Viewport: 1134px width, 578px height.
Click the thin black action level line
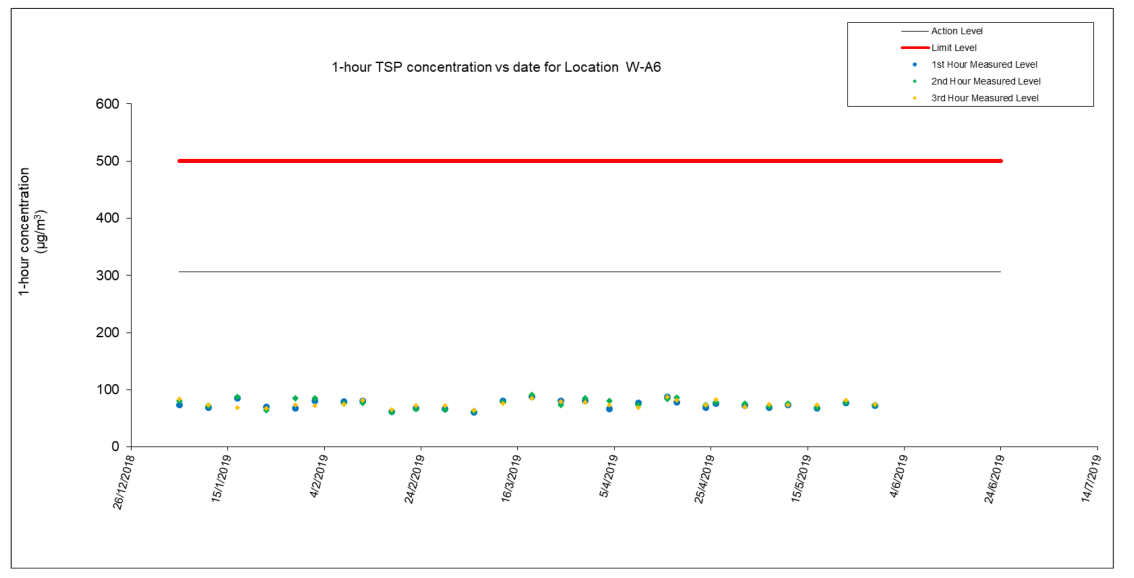click(x=590, y=271)
